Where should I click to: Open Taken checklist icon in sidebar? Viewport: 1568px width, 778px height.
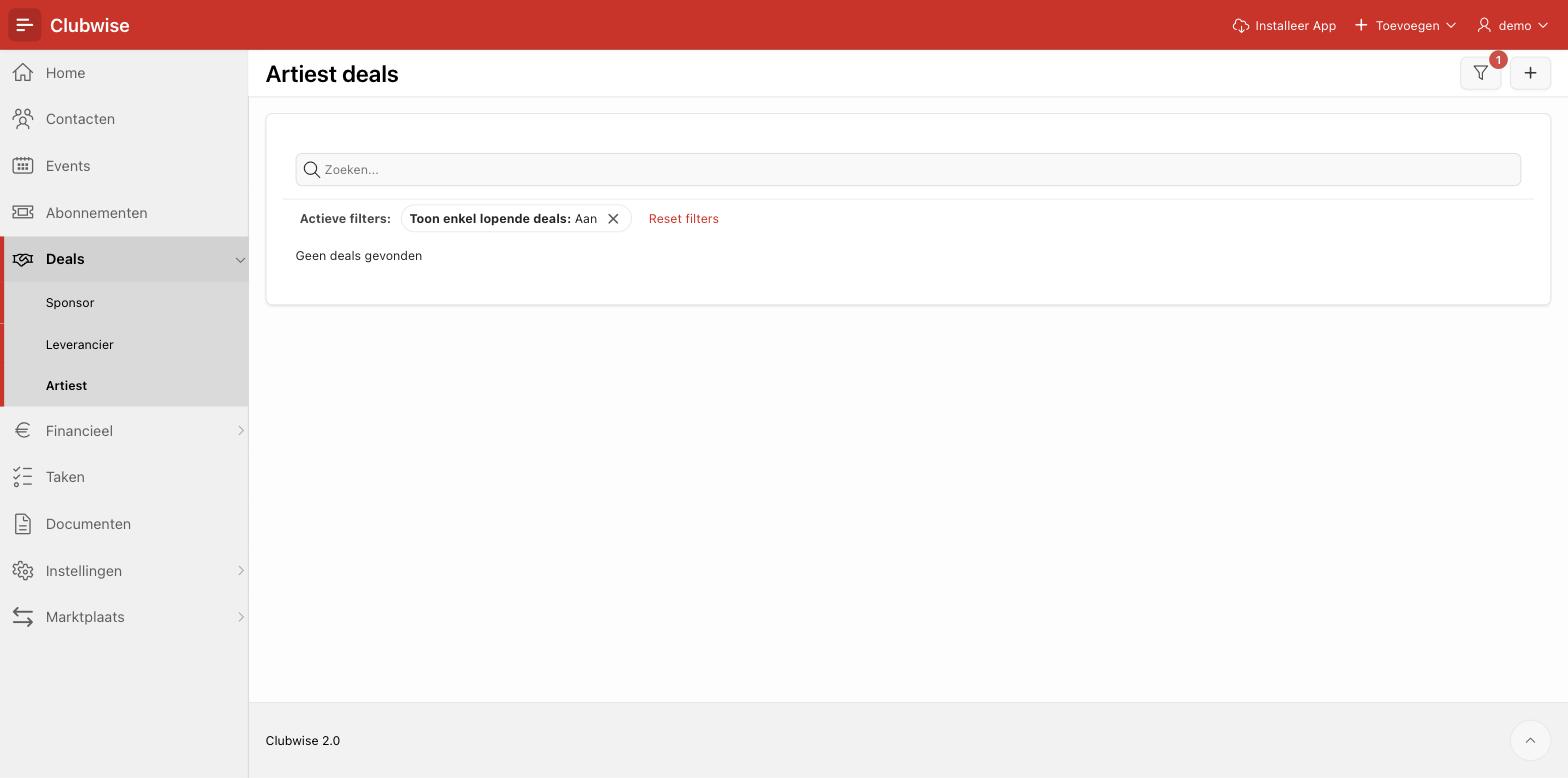pyautogui.click(x=23, y=477)
